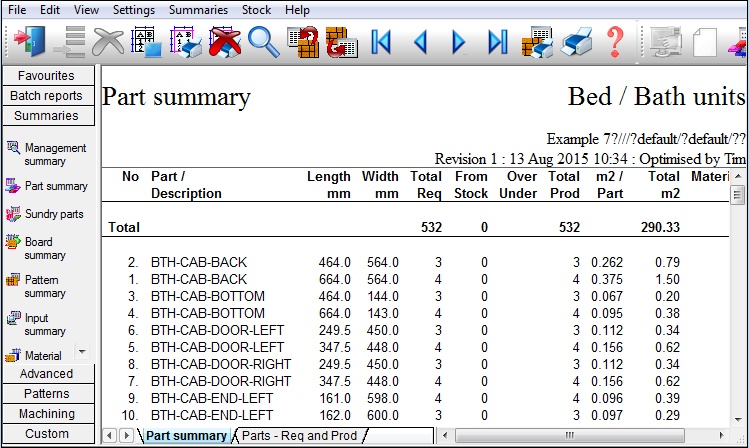The width and height of the screenshot is (749, 448).
Task: Switch to Part summary sheet tab
Action: [x=186, y=436]
